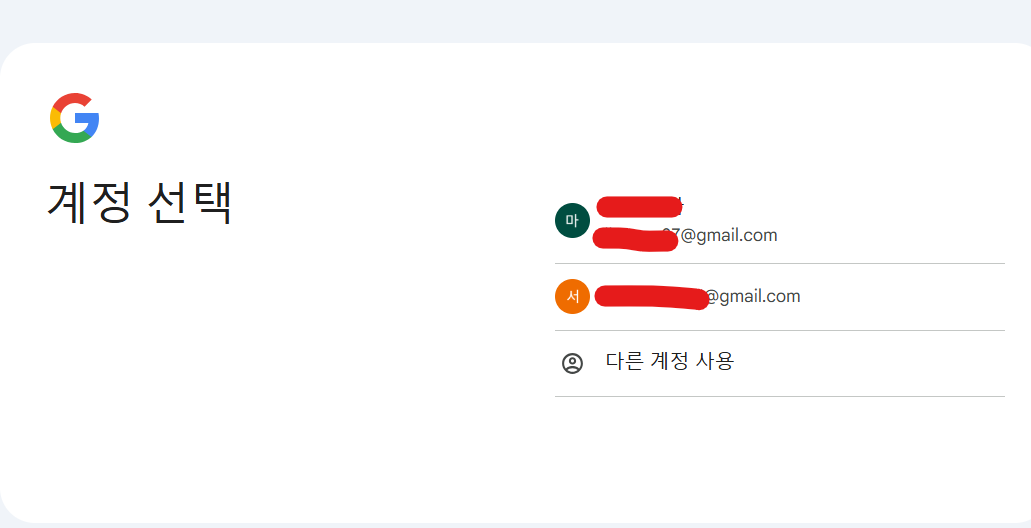This screenshot has width=1031, height=528.
Task: Click the red scribble covering the 서 email
Action: click(x=651, y=297)
